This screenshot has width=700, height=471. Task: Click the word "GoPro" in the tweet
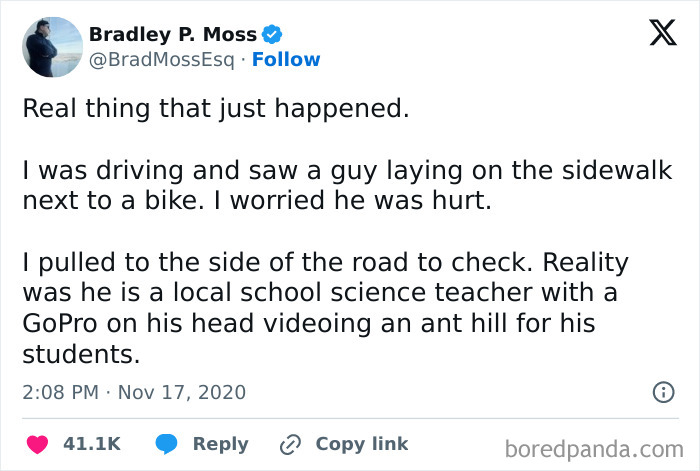[x=62, y=325]
